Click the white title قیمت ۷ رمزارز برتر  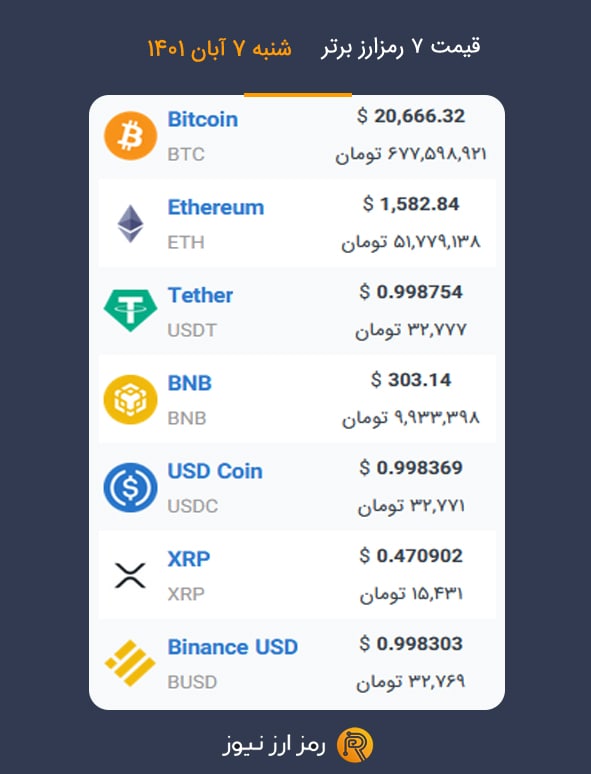click(400, 47)
